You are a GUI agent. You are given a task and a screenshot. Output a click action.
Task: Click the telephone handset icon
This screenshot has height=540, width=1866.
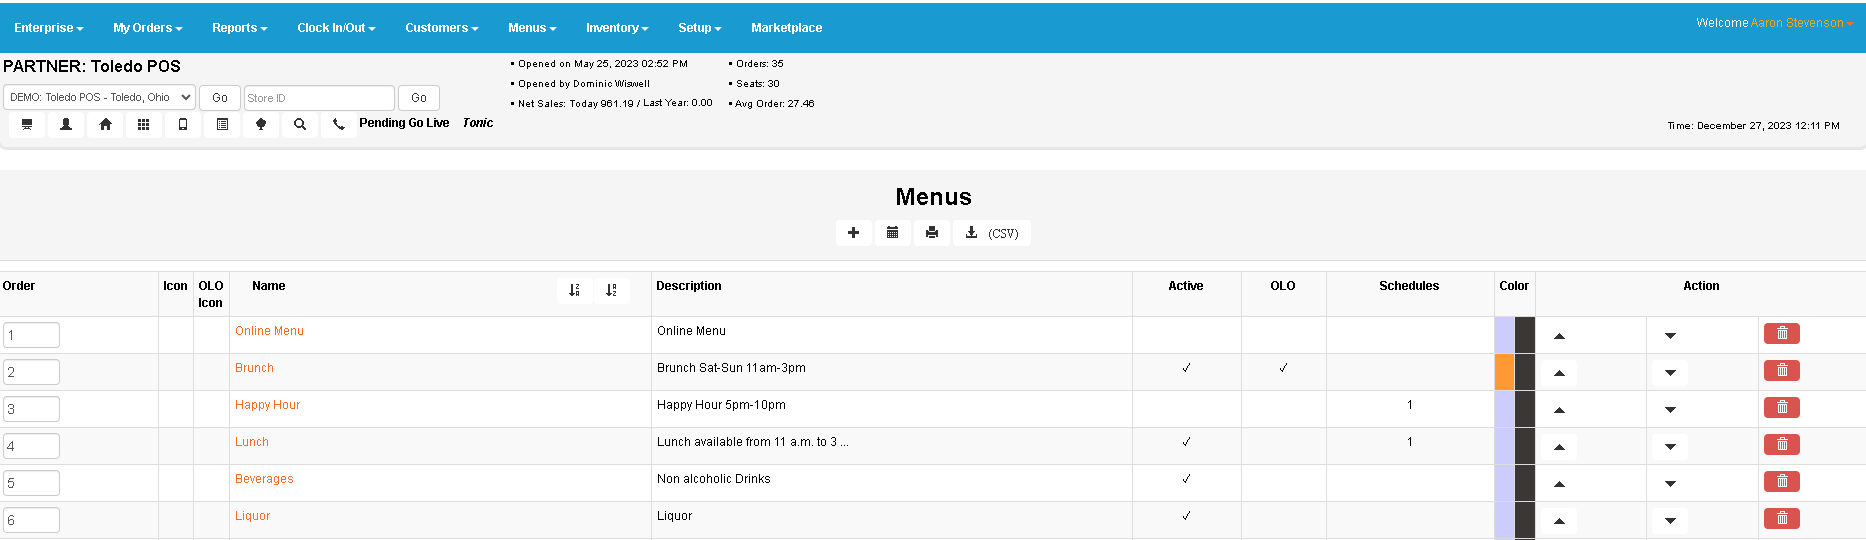[339, 125]
